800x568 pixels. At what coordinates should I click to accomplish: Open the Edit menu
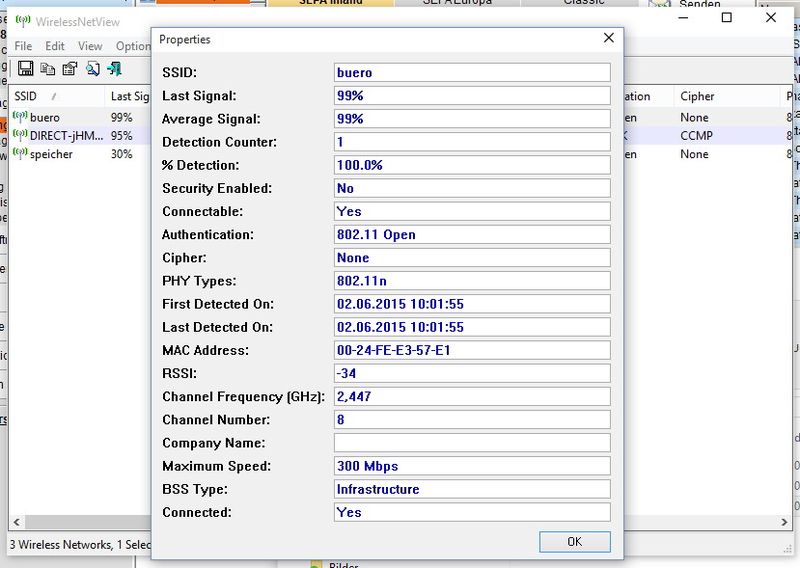point(55,46)
